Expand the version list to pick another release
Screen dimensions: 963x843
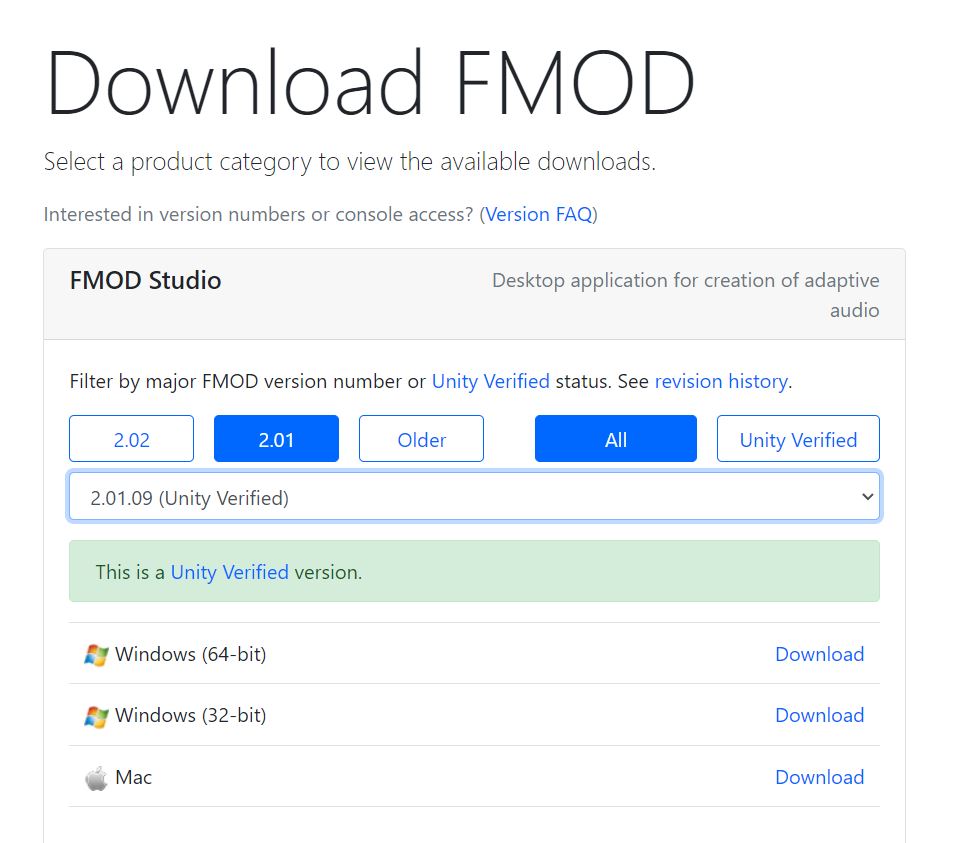[475, 495]
